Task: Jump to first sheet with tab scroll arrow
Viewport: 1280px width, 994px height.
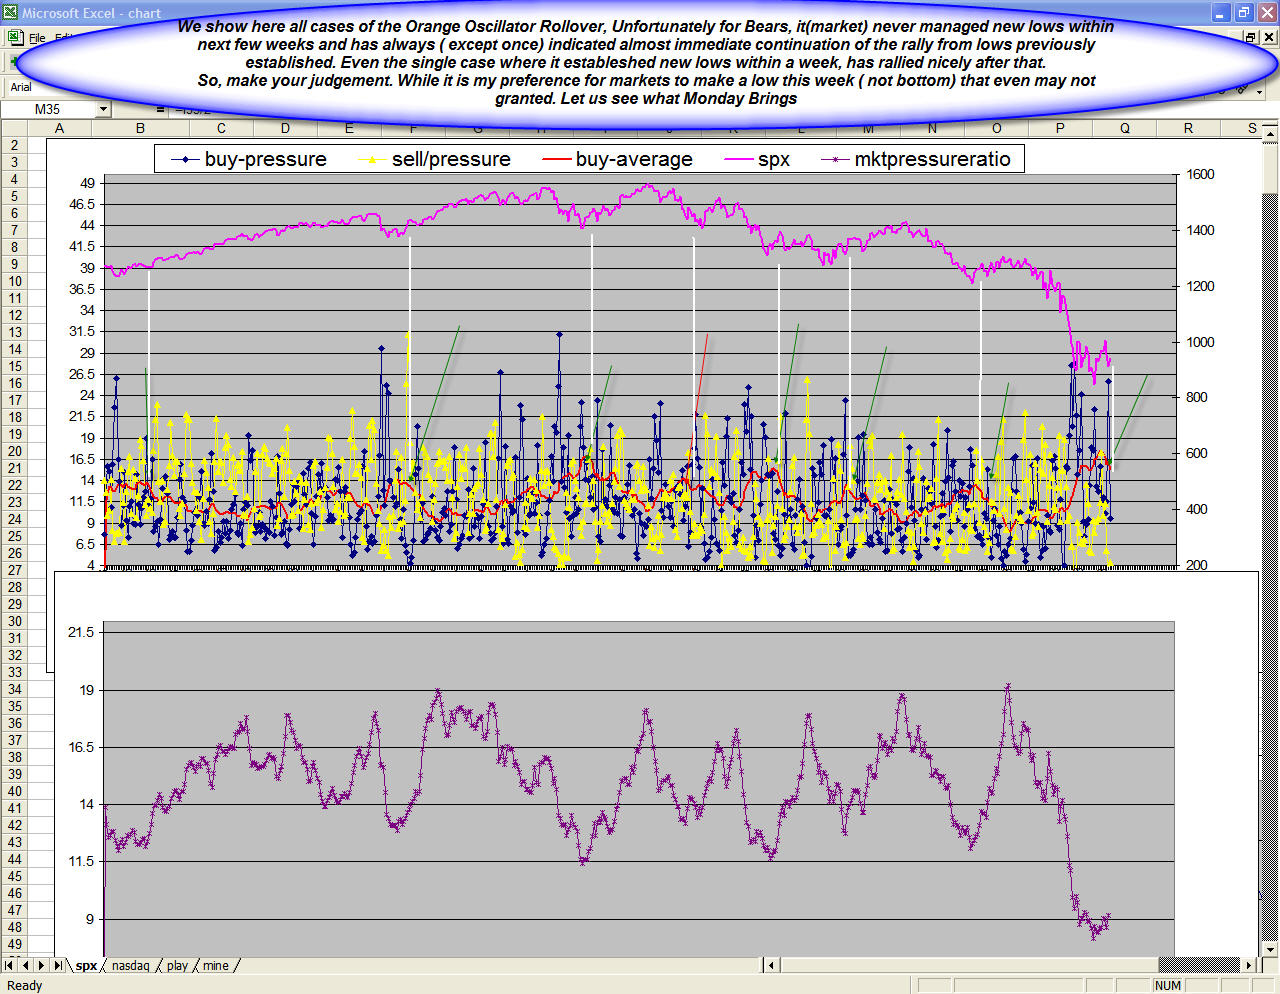Action: click(10, 965)
